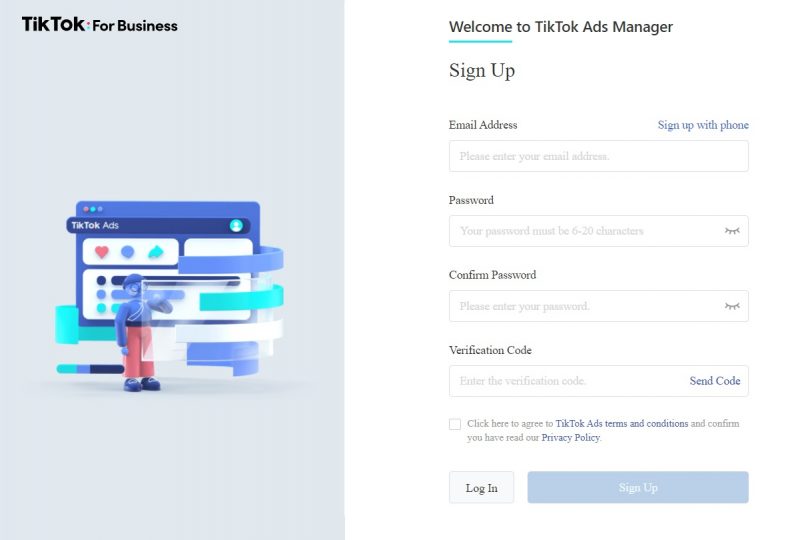Click the TikTok For Business logo
The image size is (800, 540).
pos(99,24)
